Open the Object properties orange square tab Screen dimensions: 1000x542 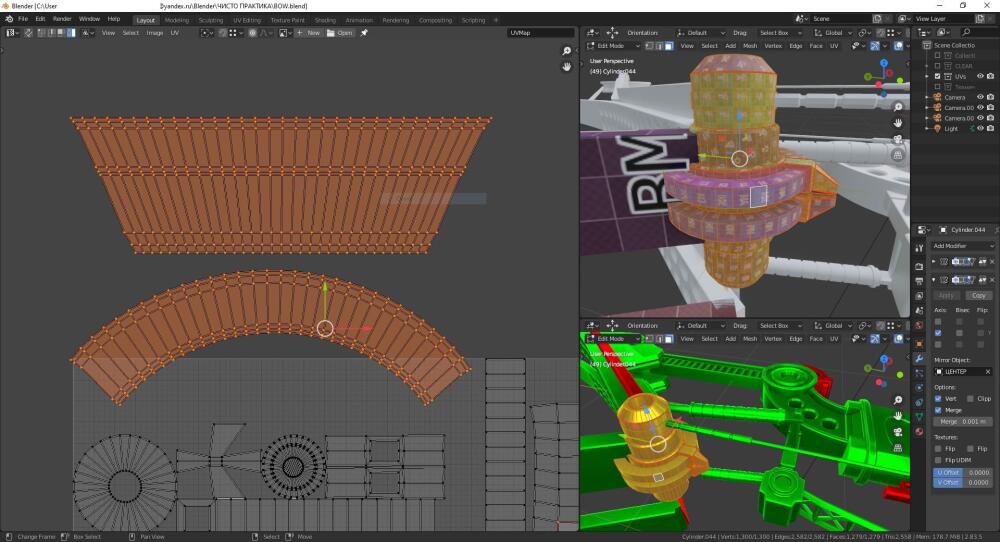pos(919,344)
